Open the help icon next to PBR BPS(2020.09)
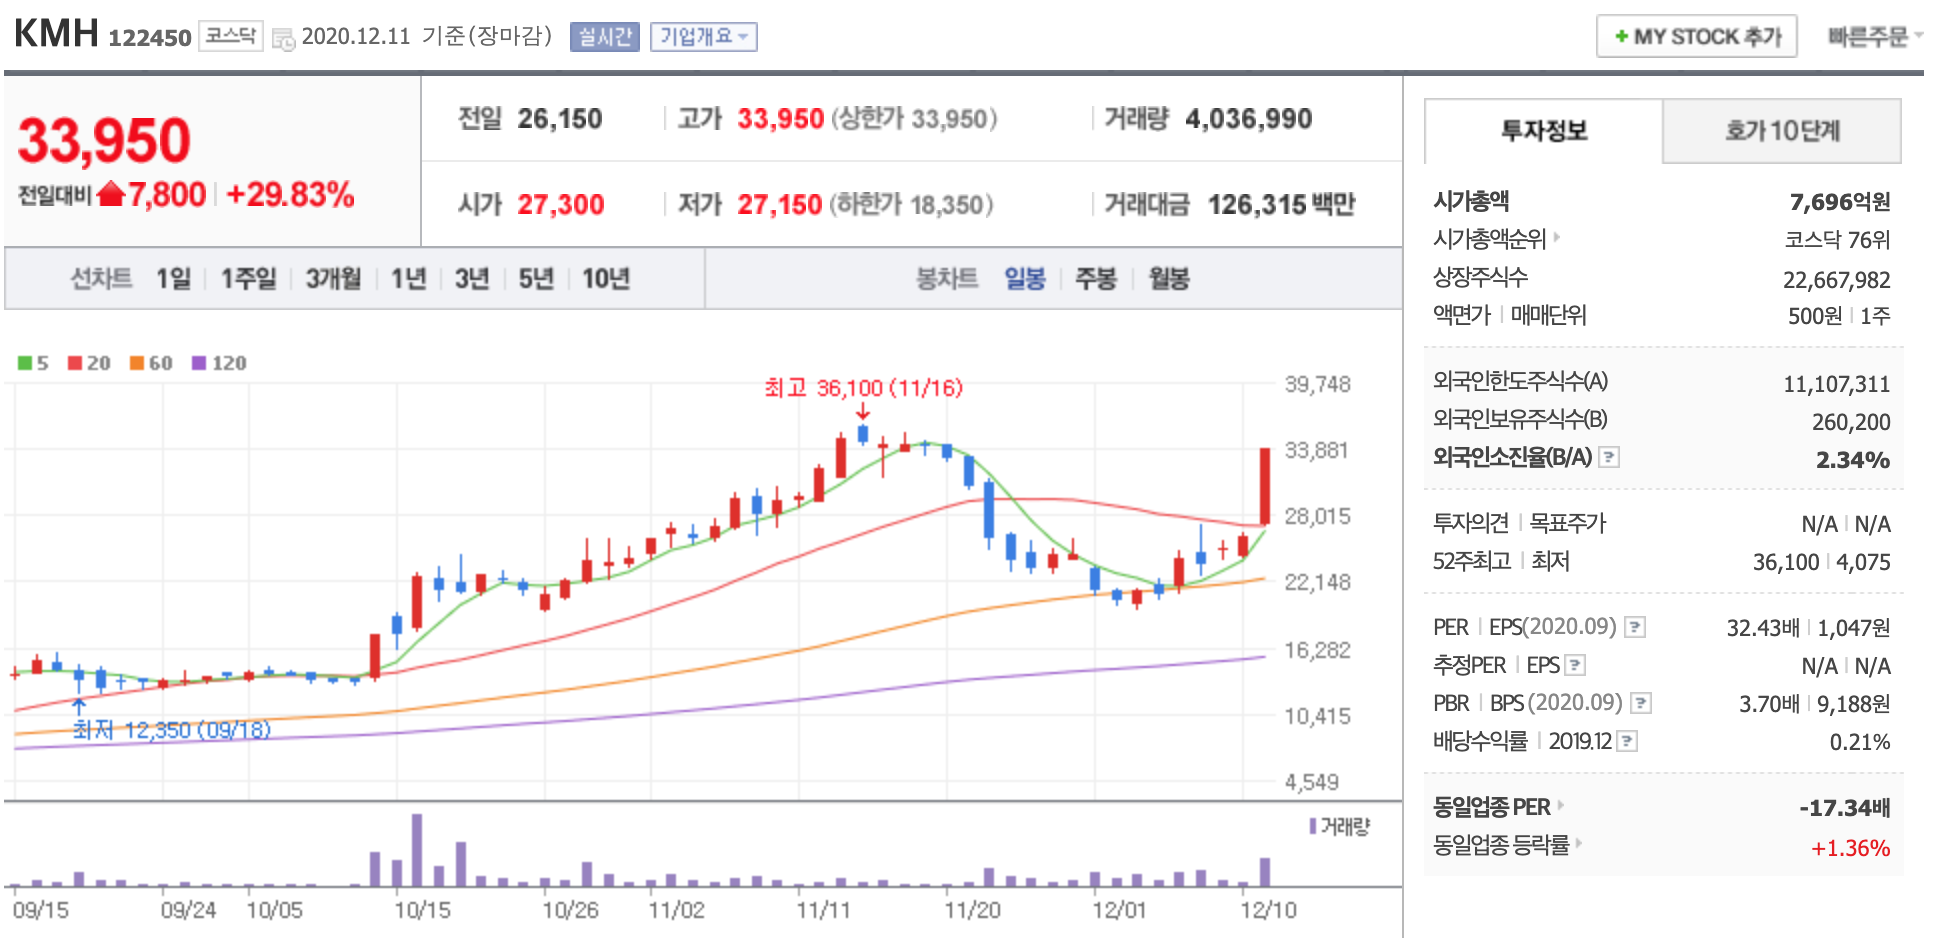The height and width of the screenshot is (938, 1942). pyautogui.click(x=1641, y=703)
